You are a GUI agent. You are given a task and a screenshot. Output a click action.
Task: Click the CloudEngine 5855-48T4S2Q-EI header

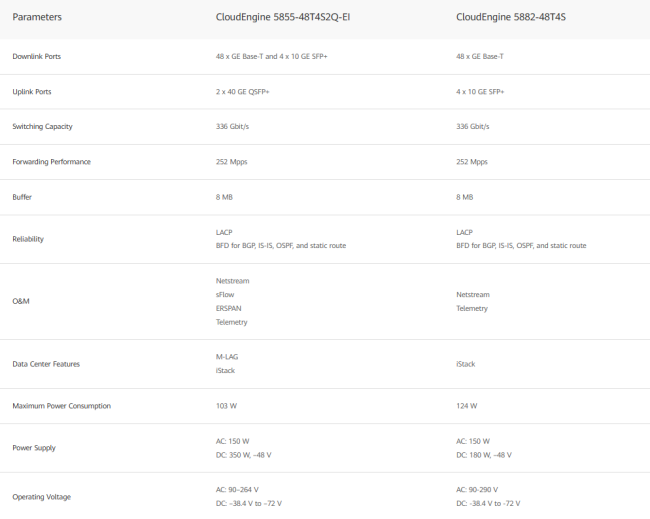point(283,17)
